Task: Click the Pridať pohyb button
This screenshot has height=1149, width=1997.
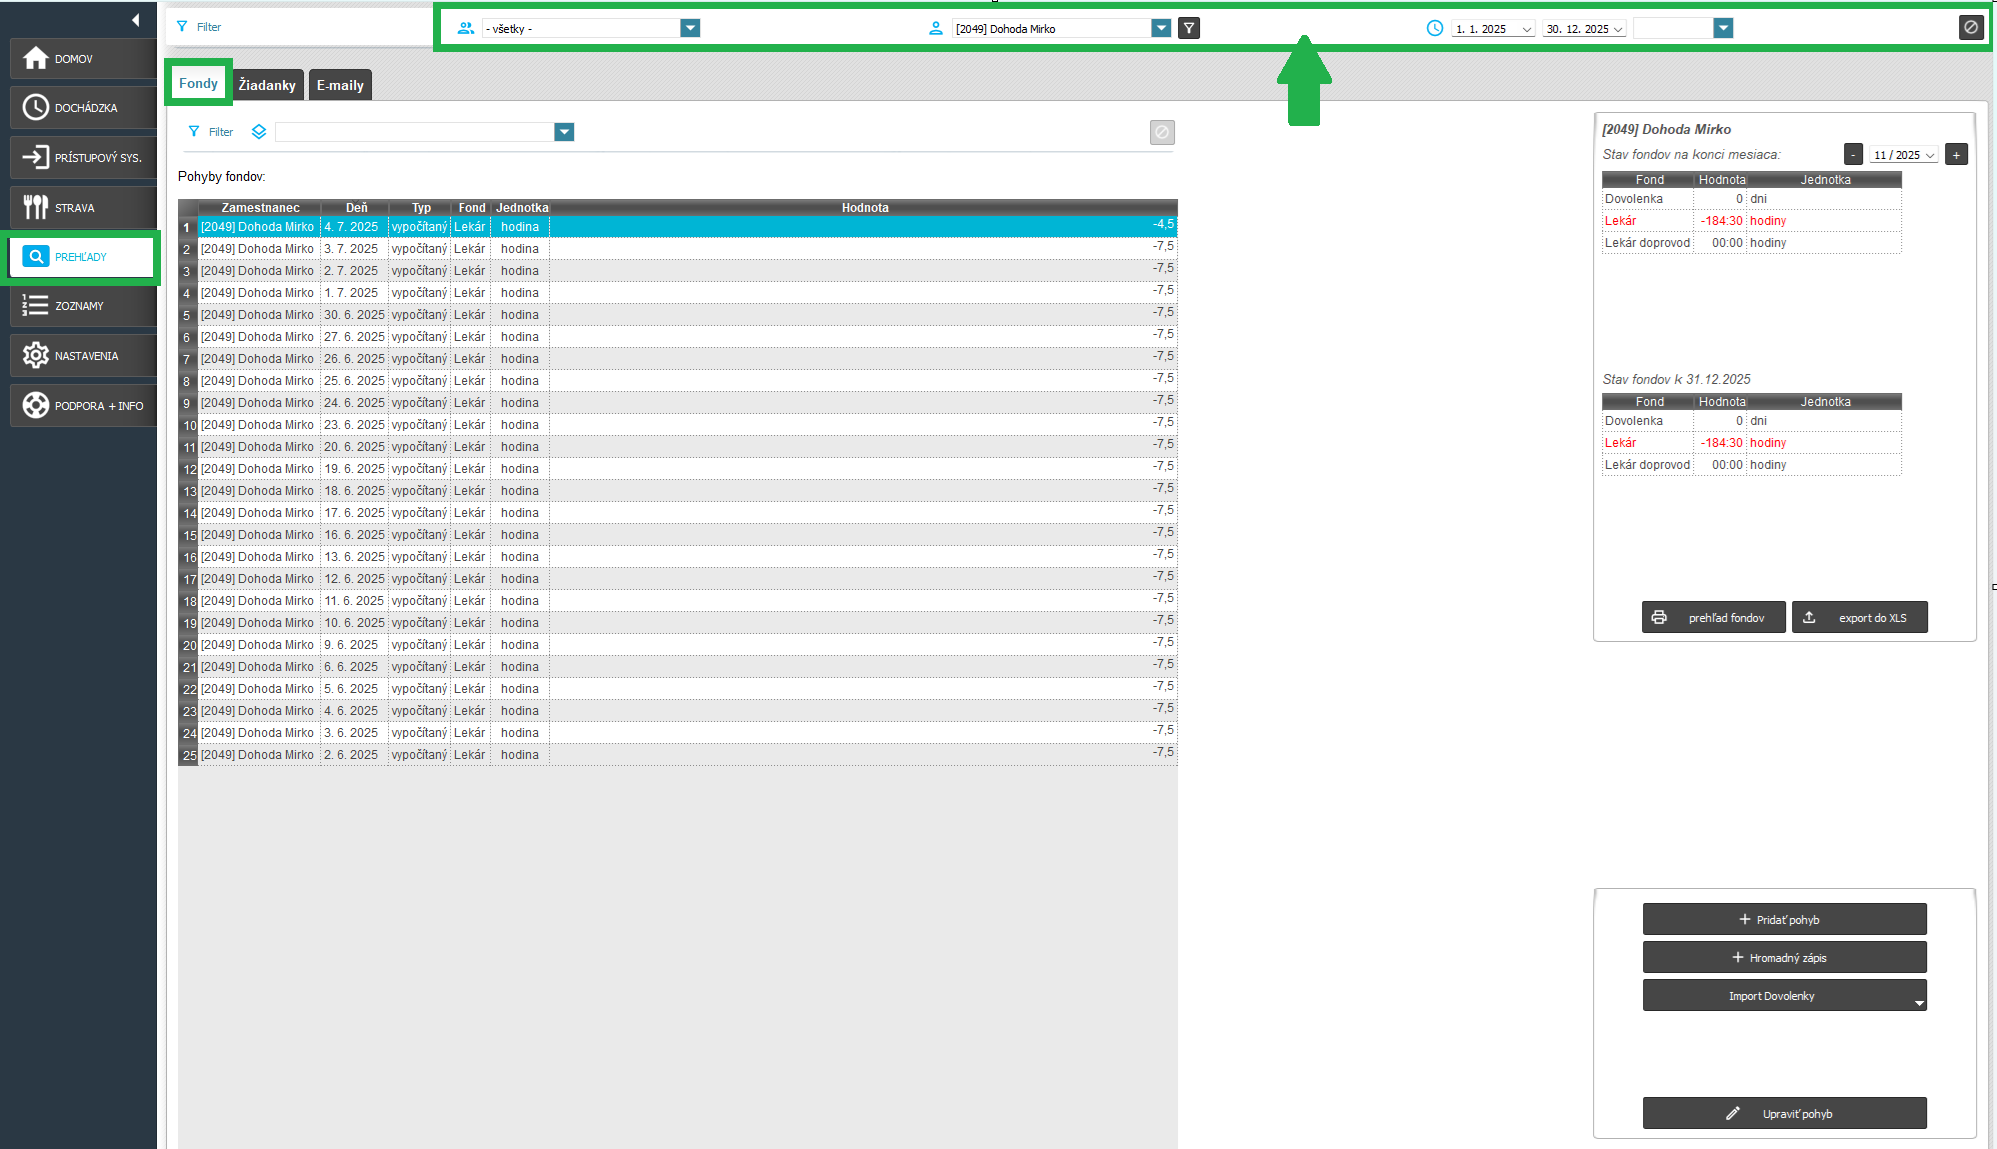Action: coord(1784,920)
